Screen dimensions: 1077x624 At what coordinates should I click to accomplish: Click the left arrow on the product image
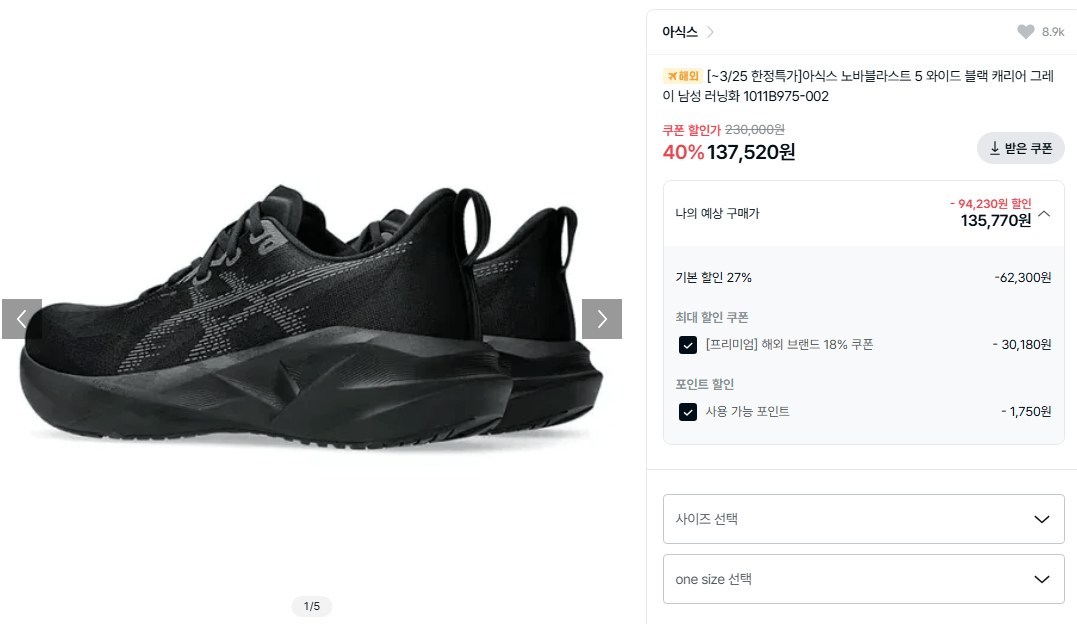(21, 318)
